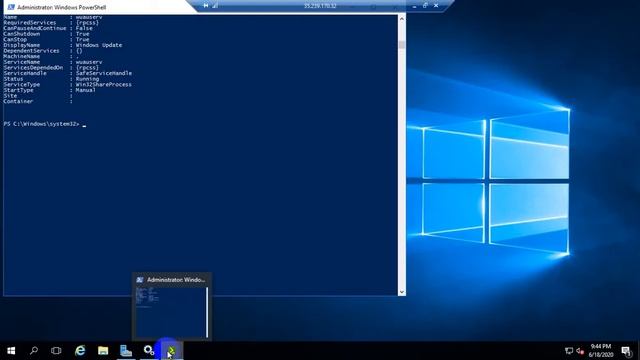Close the remote desktop connection bar
640x360 pixels.
tap(436, 6)
